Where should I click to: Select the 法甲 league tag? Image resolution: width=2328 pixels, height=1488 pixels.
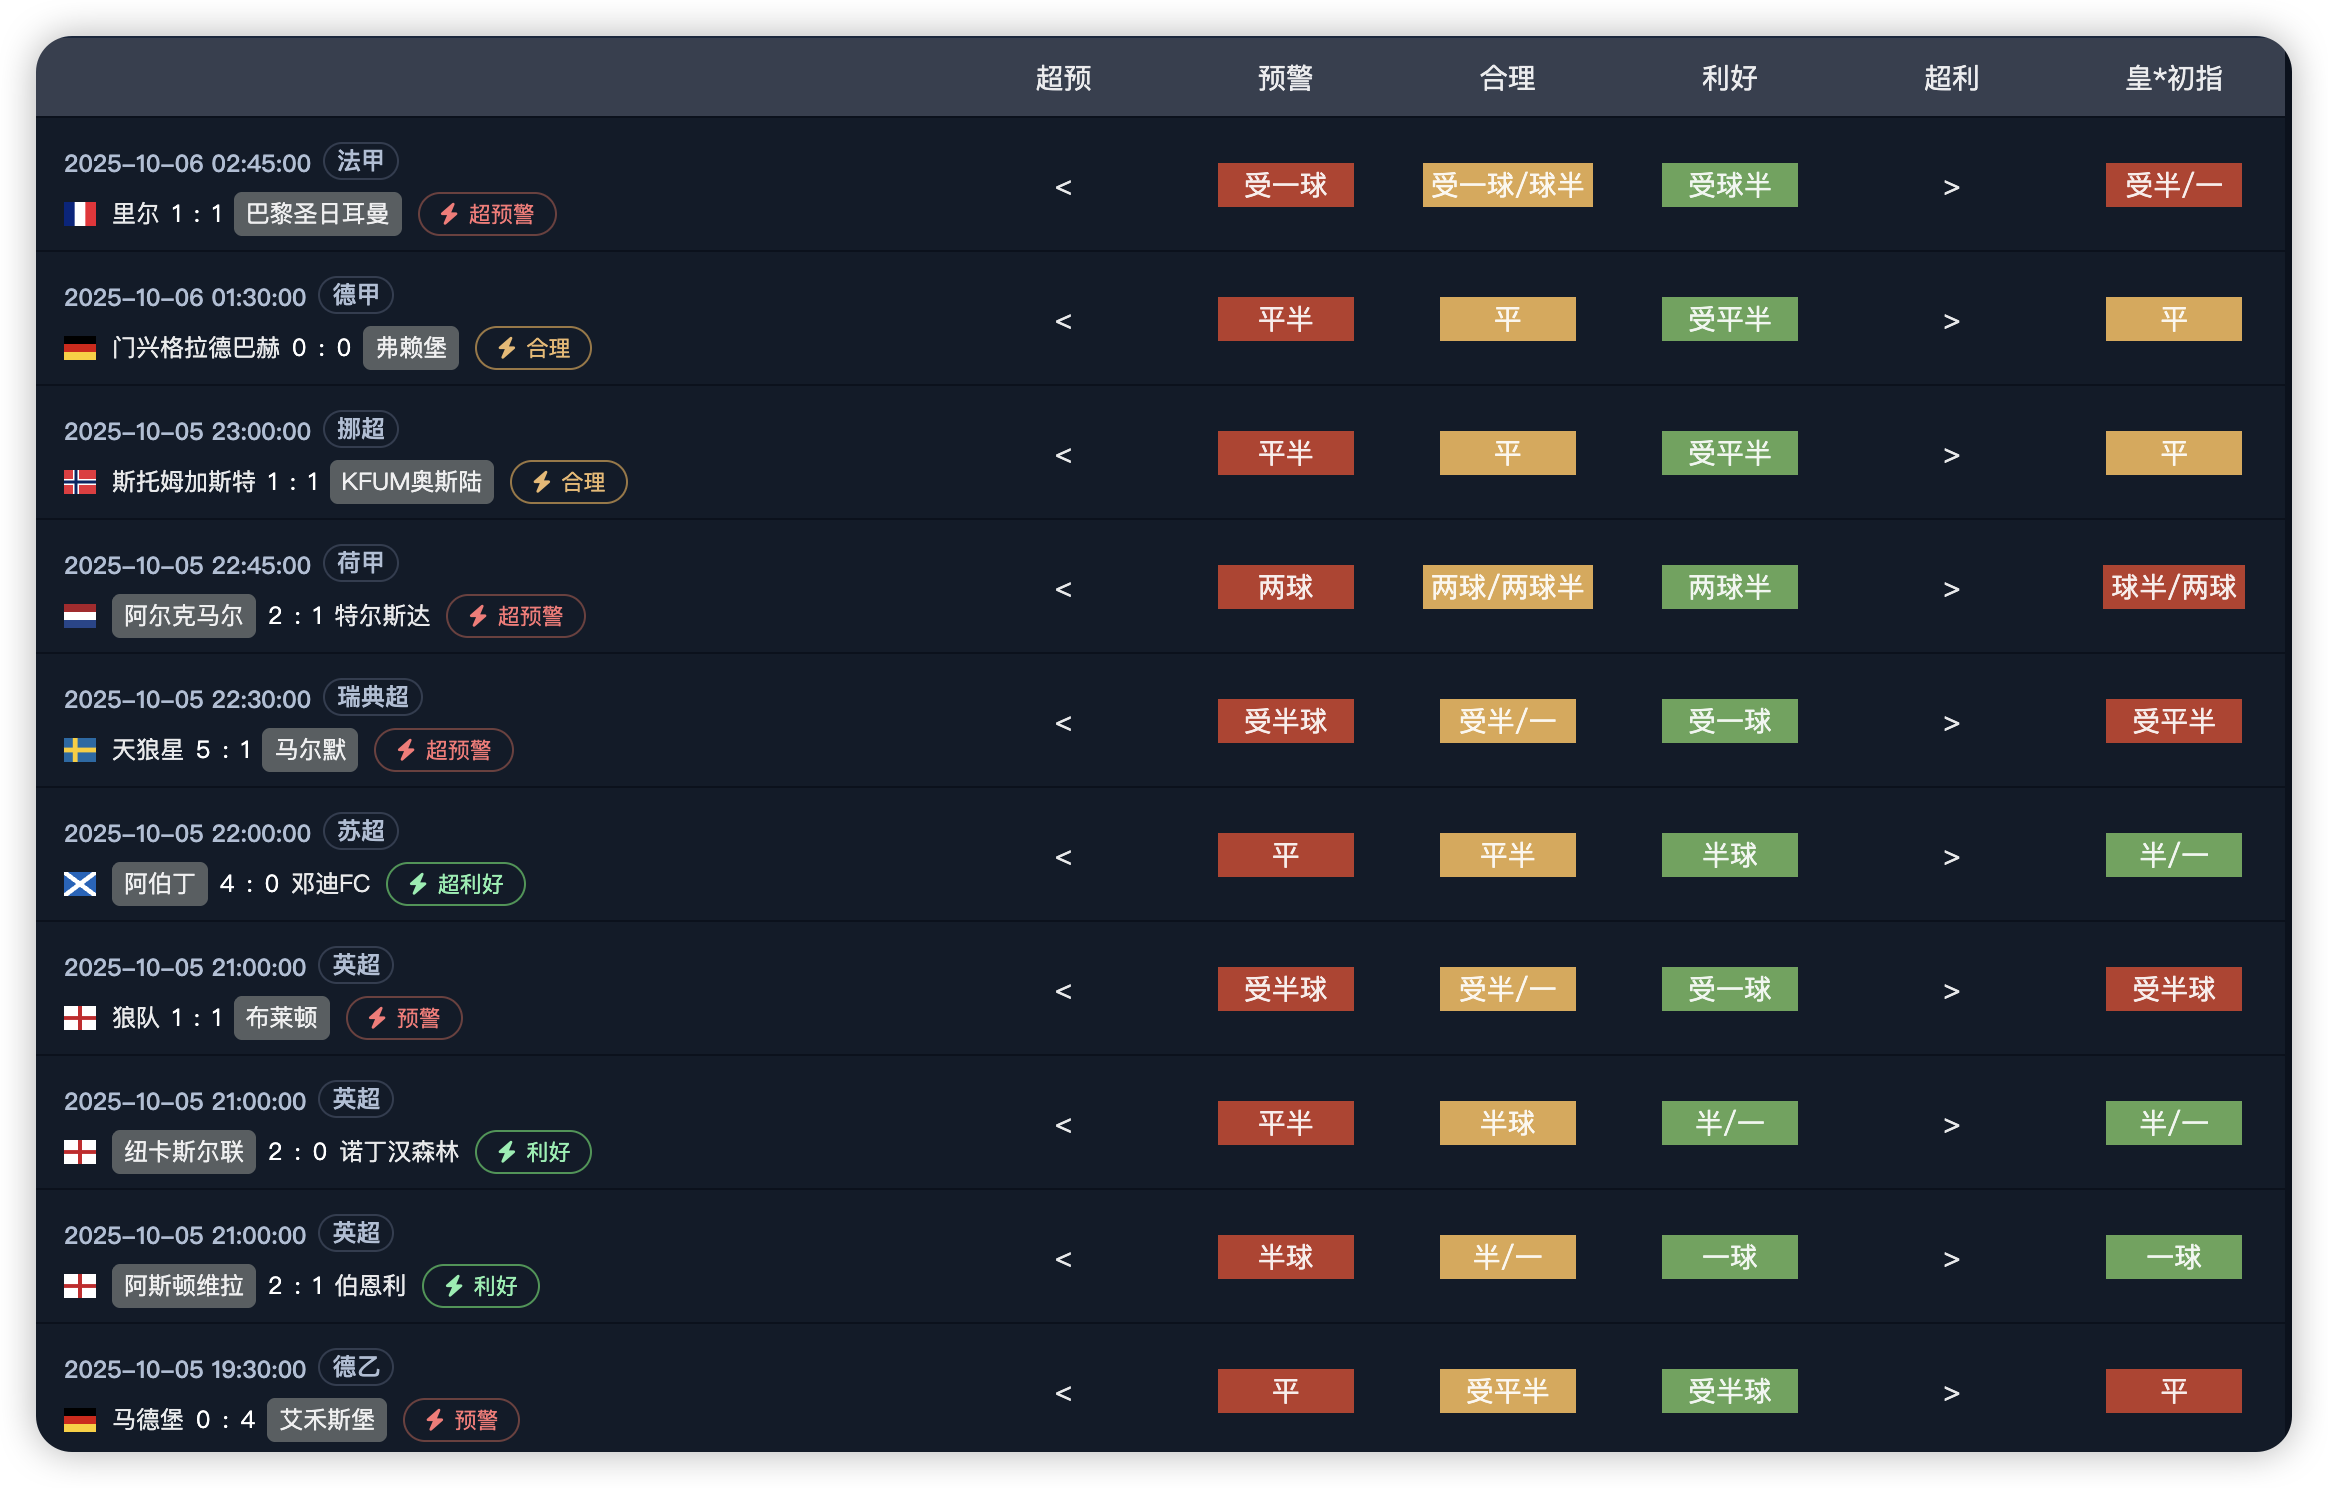360,161
